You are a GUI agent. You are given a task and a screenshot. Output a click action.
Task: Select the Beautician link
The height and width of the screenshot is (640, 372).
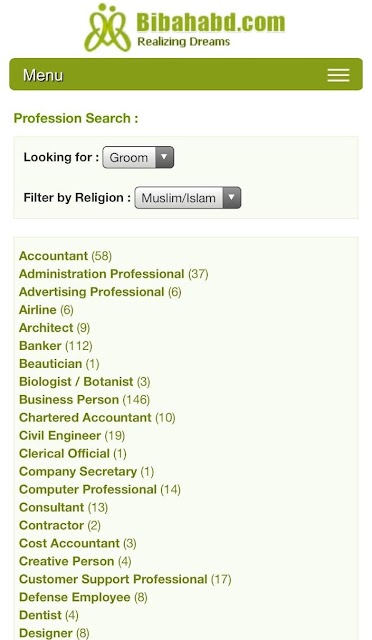click(51, 364)
